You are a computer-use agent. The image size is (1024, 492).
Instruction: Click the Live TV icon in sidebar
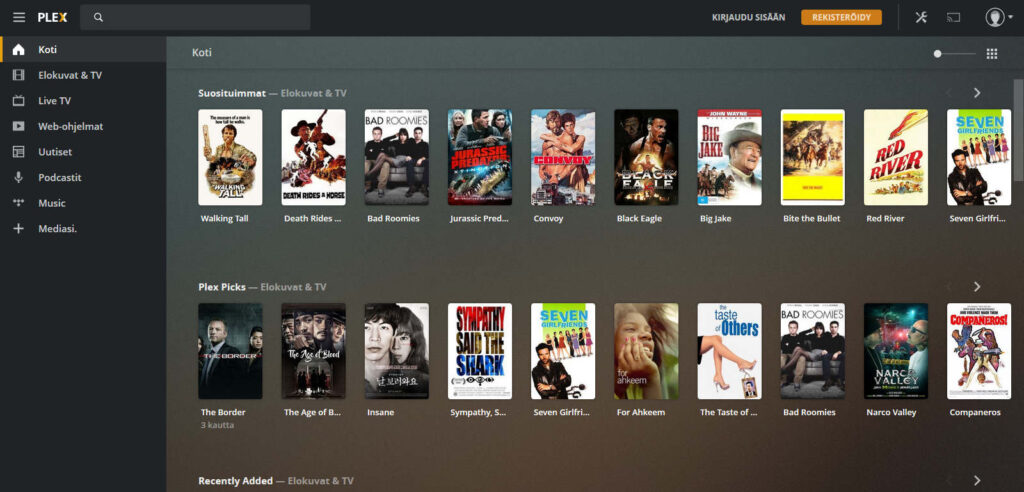[x=18, y=101]
